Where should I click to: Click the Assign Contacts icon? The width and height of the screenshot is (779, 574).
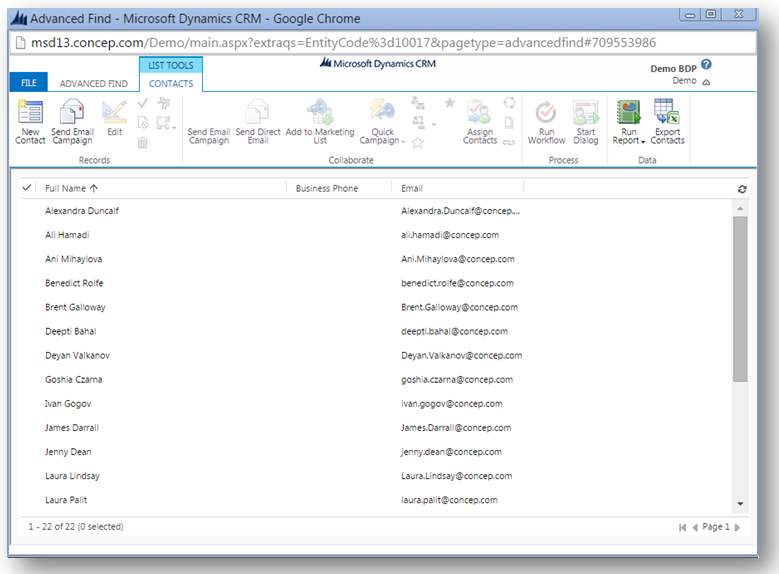(479, 111)
